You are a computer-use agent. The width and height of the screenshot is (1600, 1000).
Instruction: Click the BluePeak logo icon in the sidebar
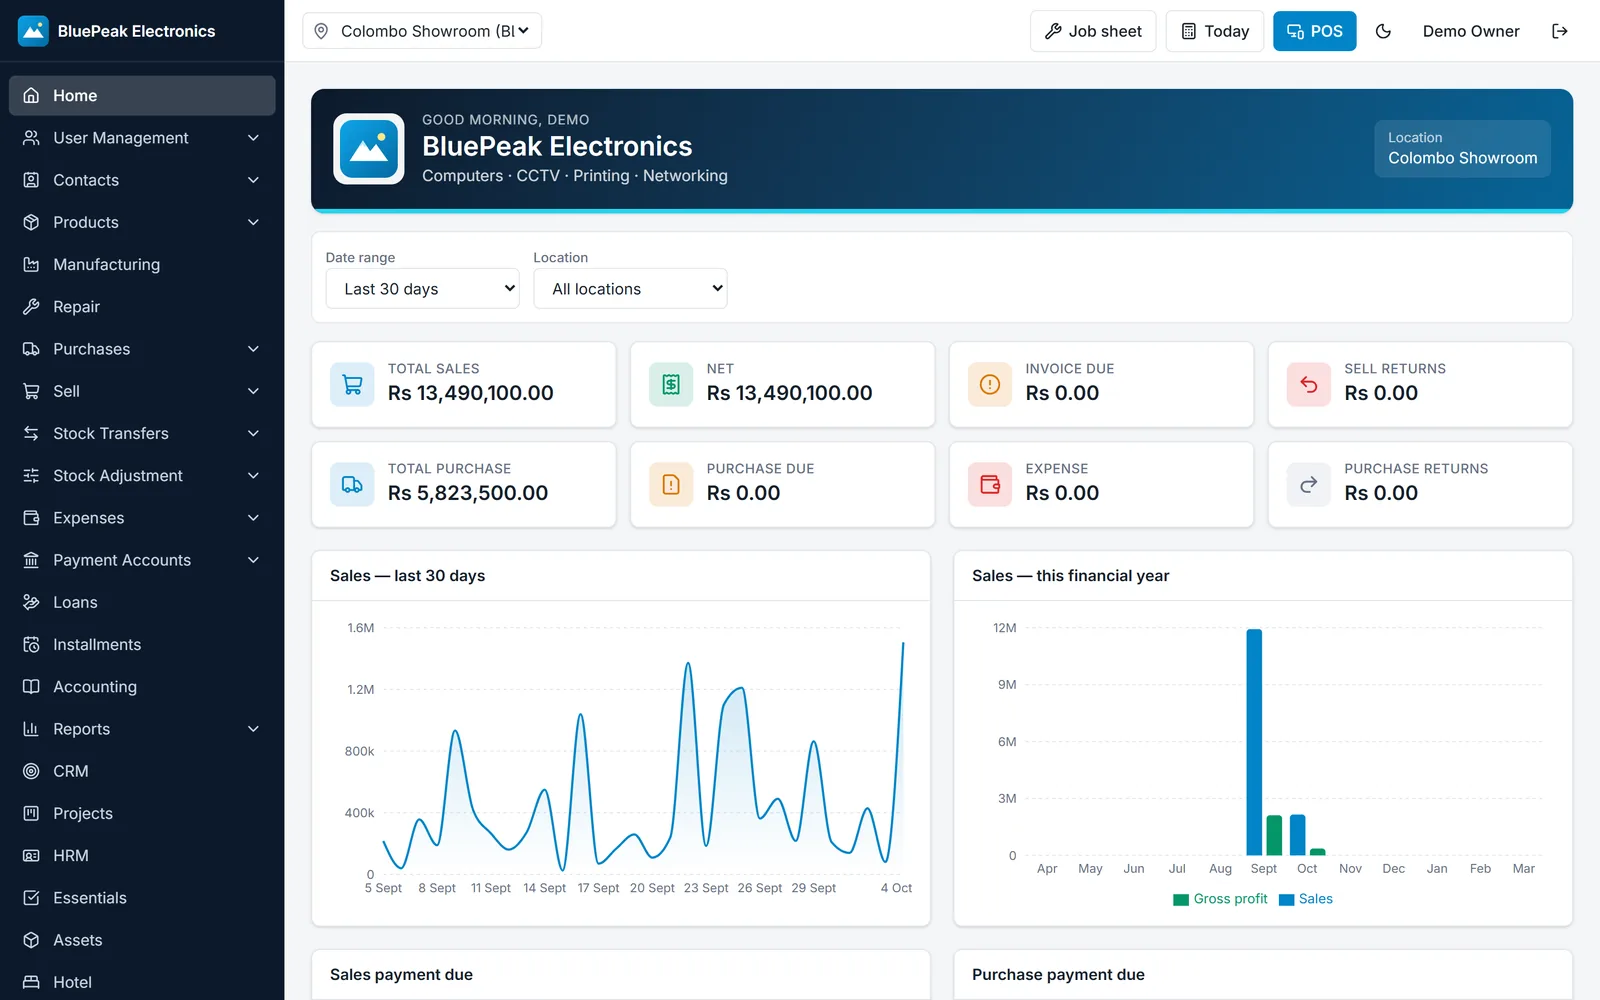click(33, 31)
